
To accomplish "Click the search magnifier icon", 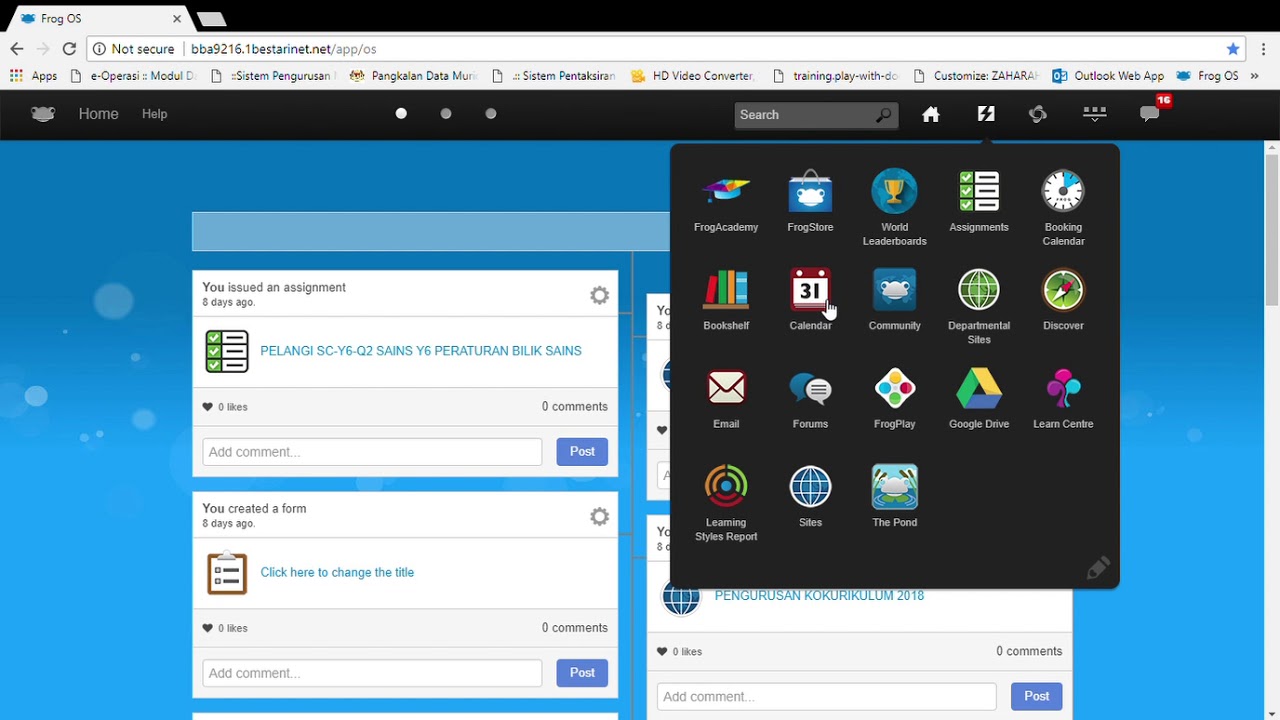I will [x=884, y=115].
